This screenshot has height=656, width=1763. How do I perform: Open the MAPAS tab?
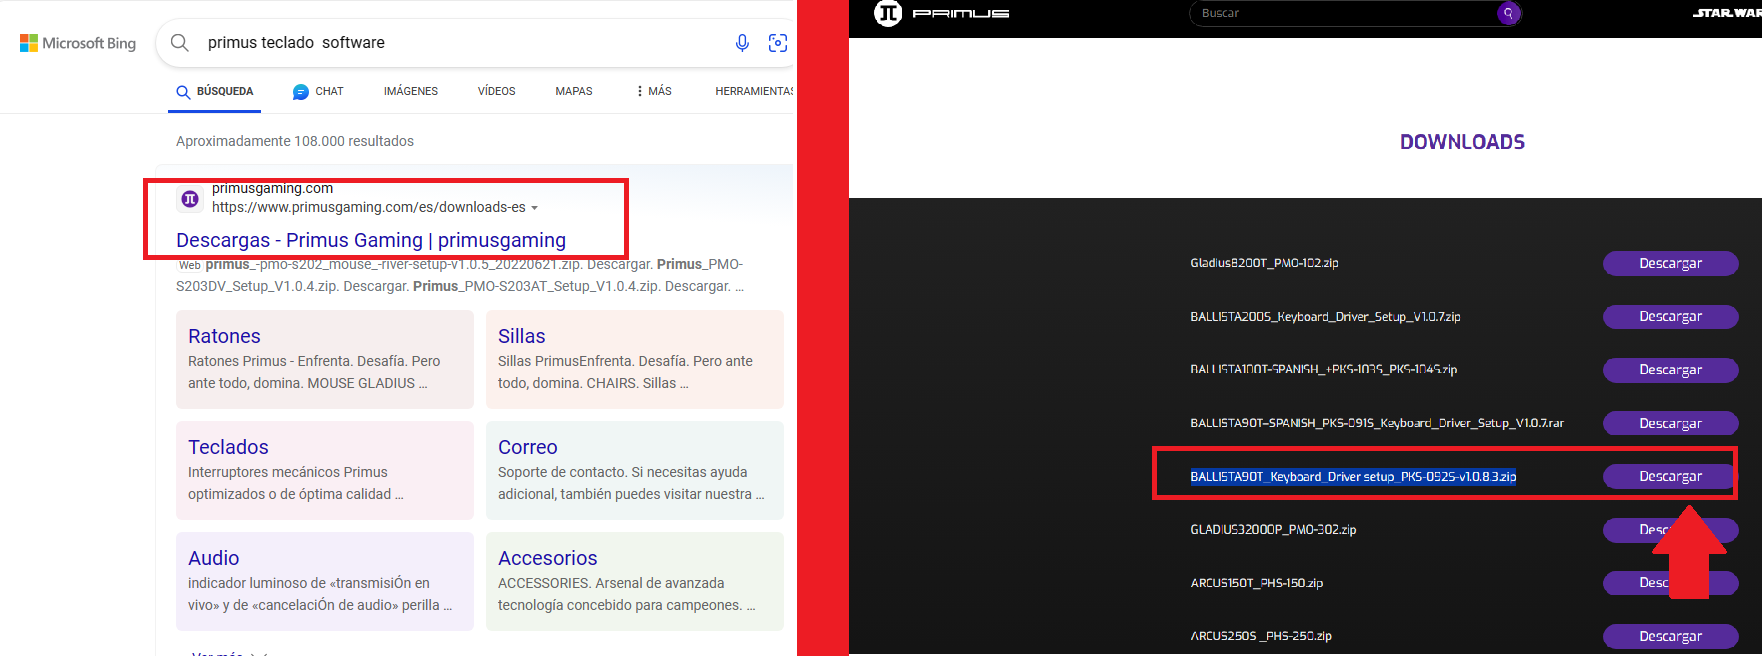[x=573, y=91]
